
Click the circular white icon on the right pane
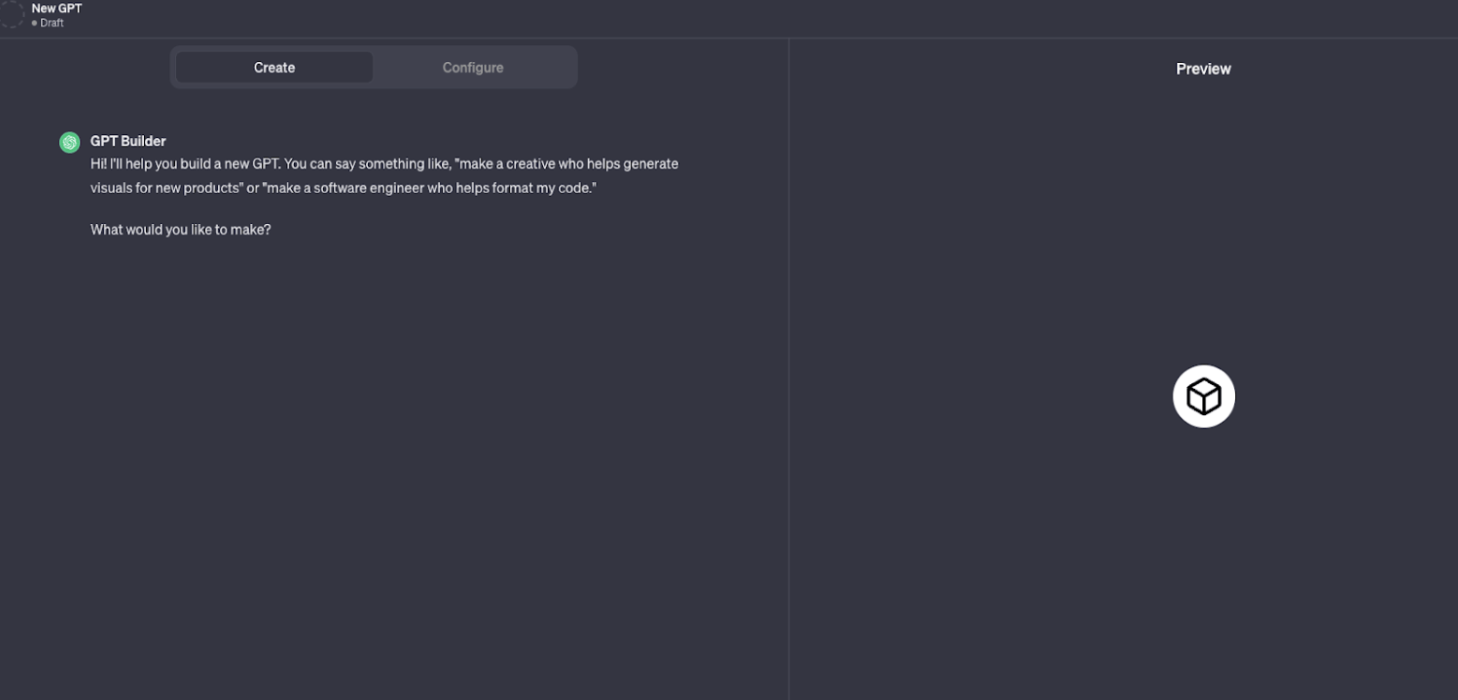[x=1203, y=395]
